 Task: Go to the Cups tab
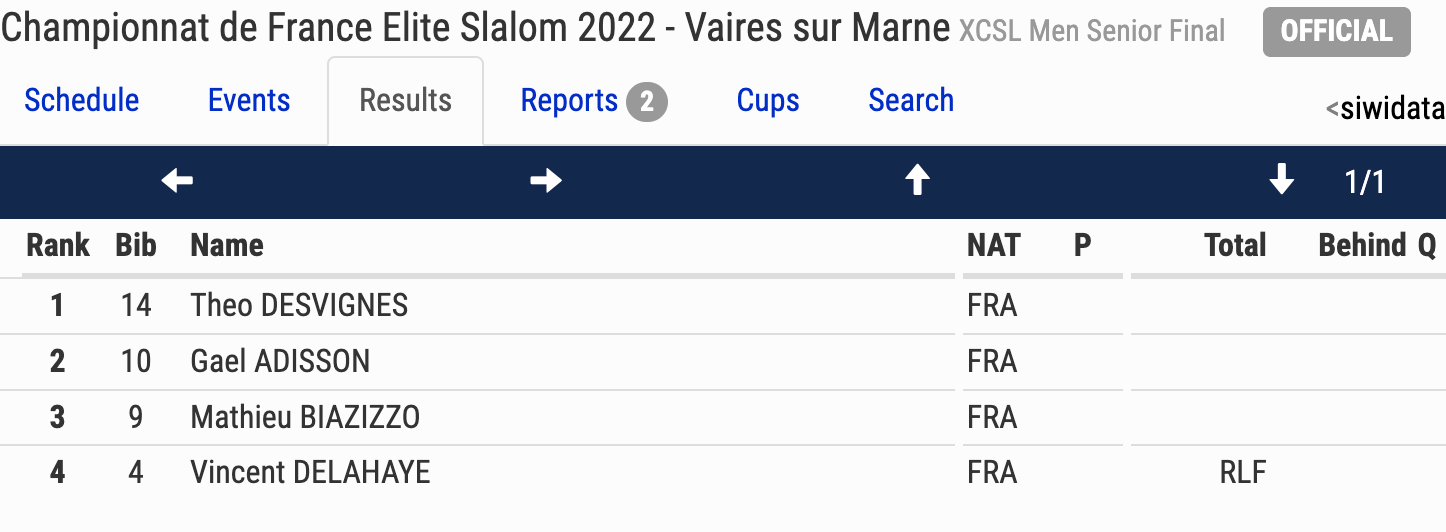(768, 101)
